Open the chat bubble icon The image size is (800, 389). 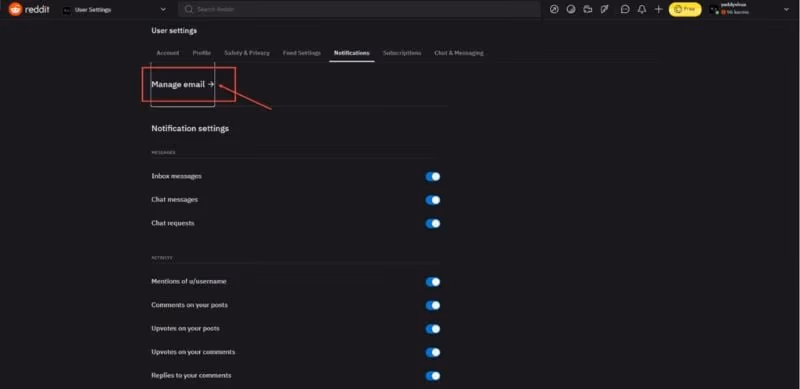(625, 9)
